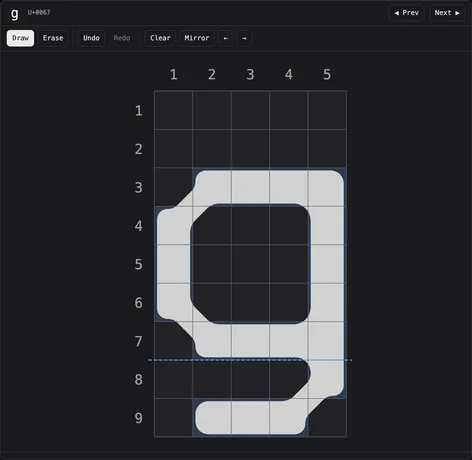Select the Draw tool

20,38
